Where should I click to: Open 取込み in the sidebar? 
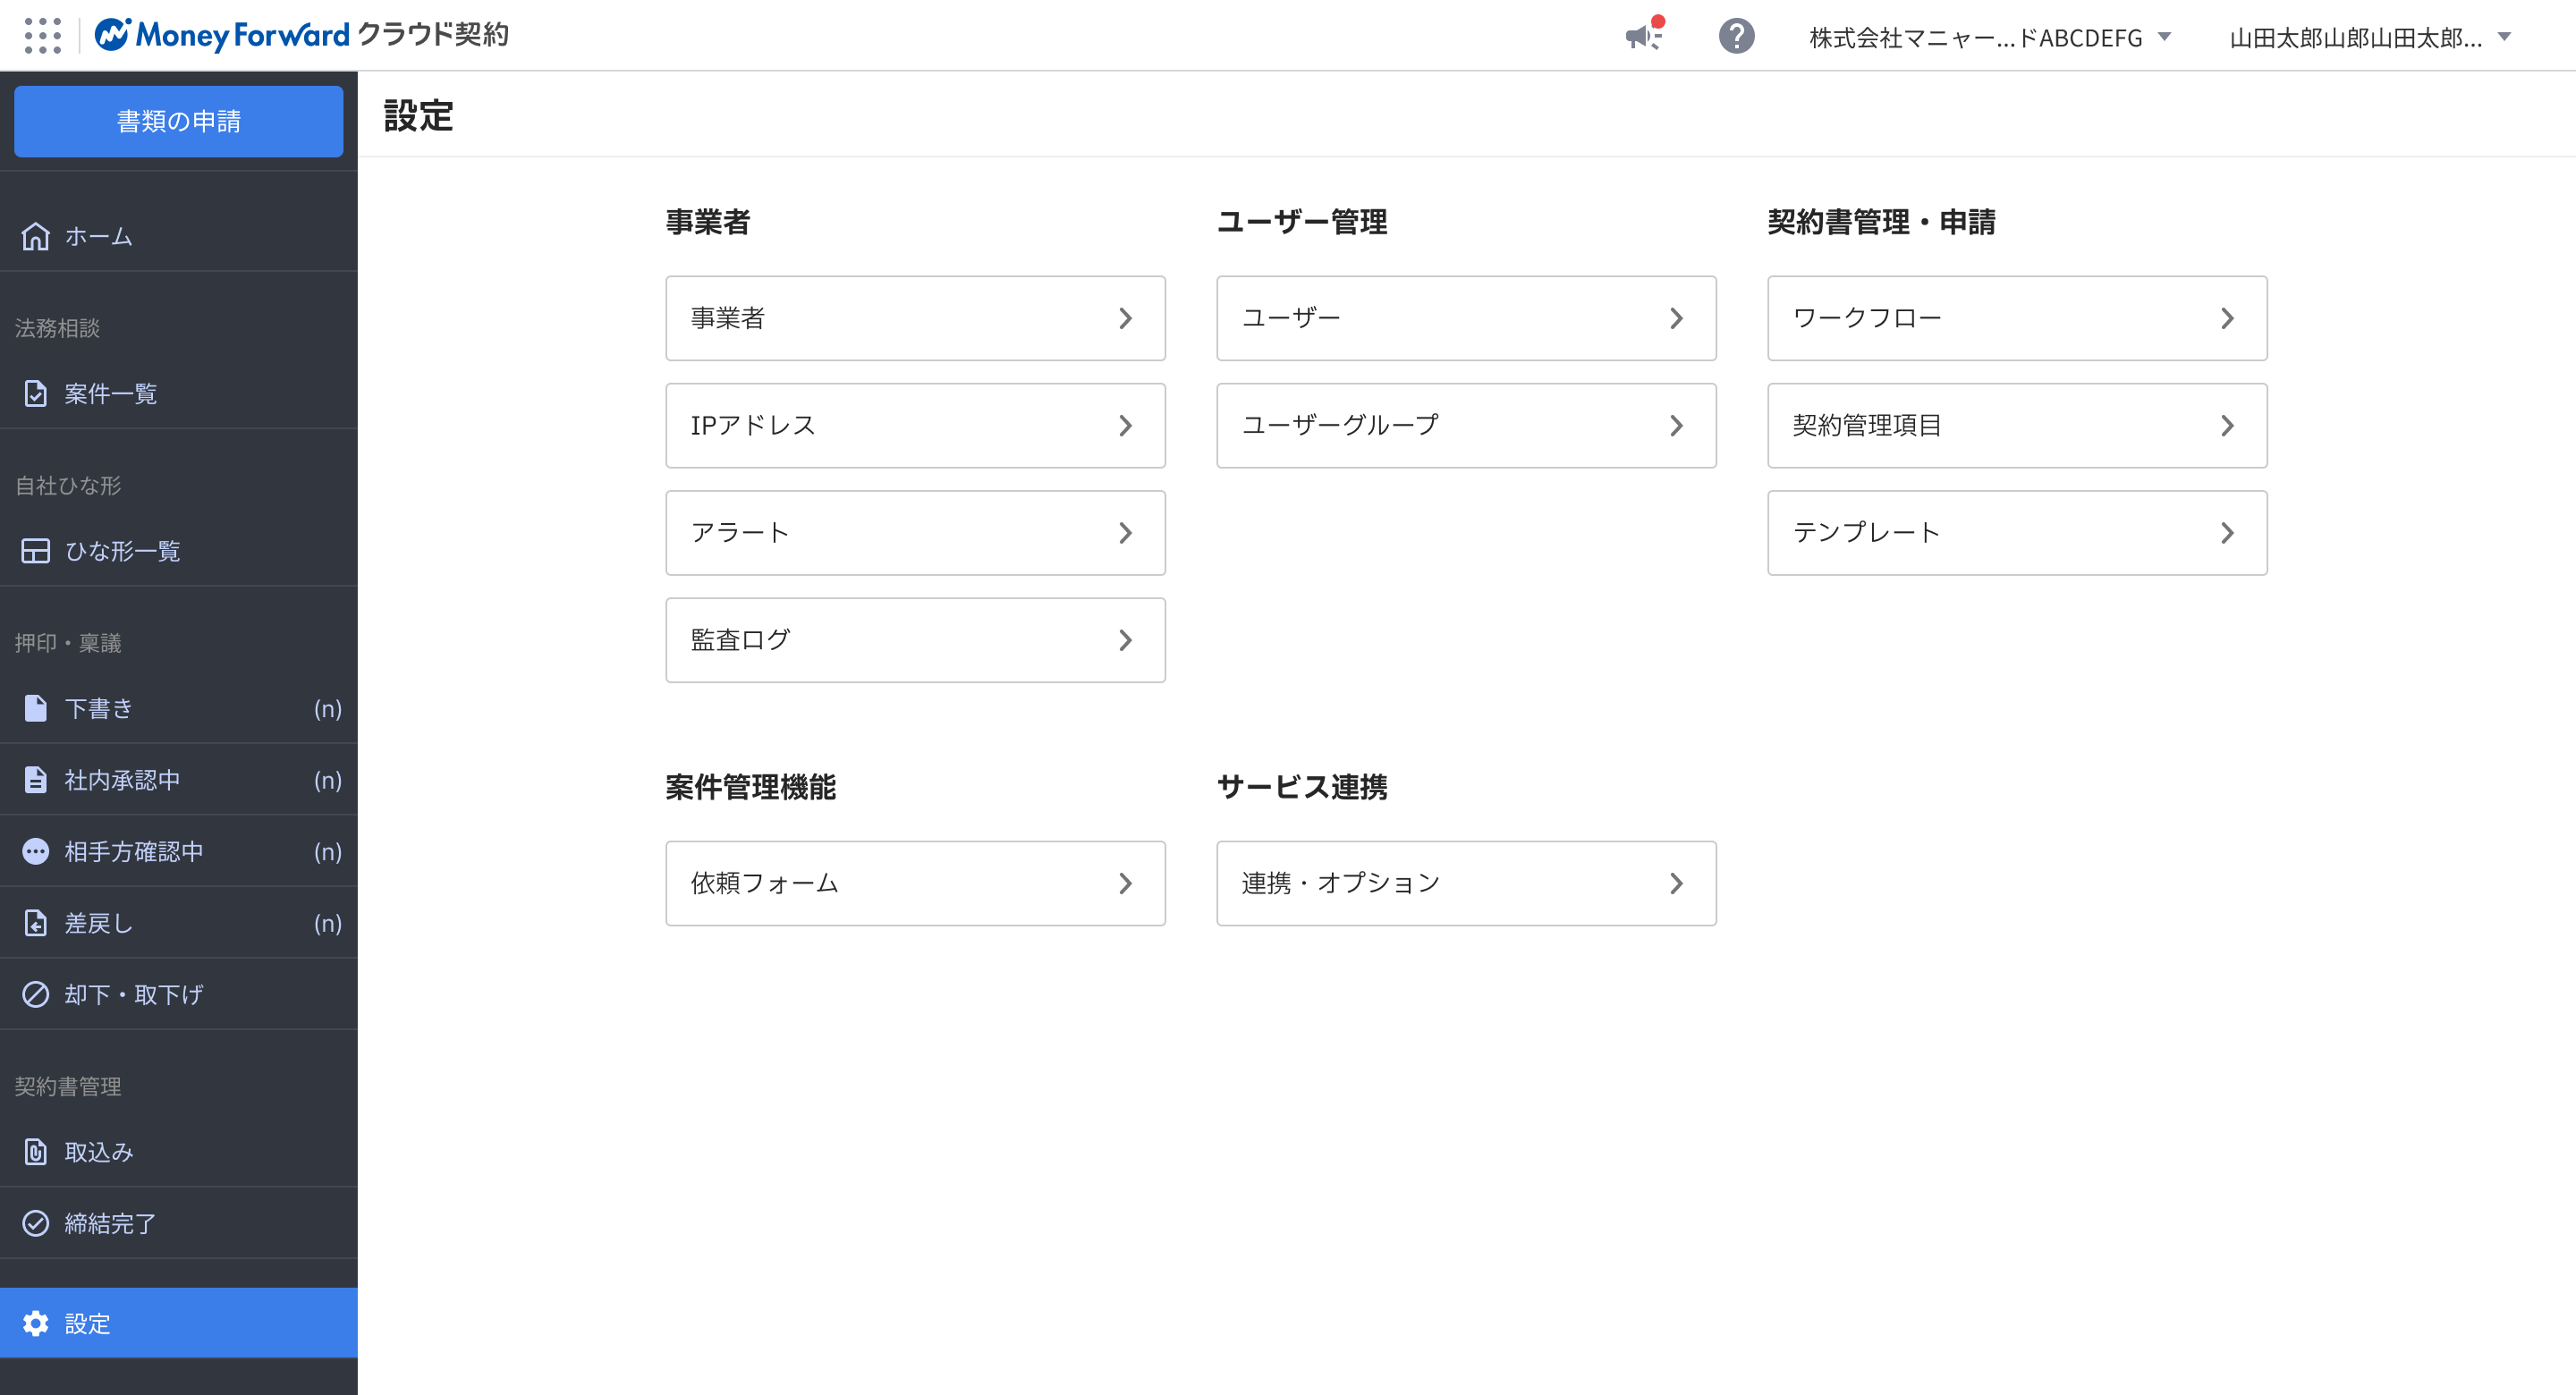[179, 1152]
